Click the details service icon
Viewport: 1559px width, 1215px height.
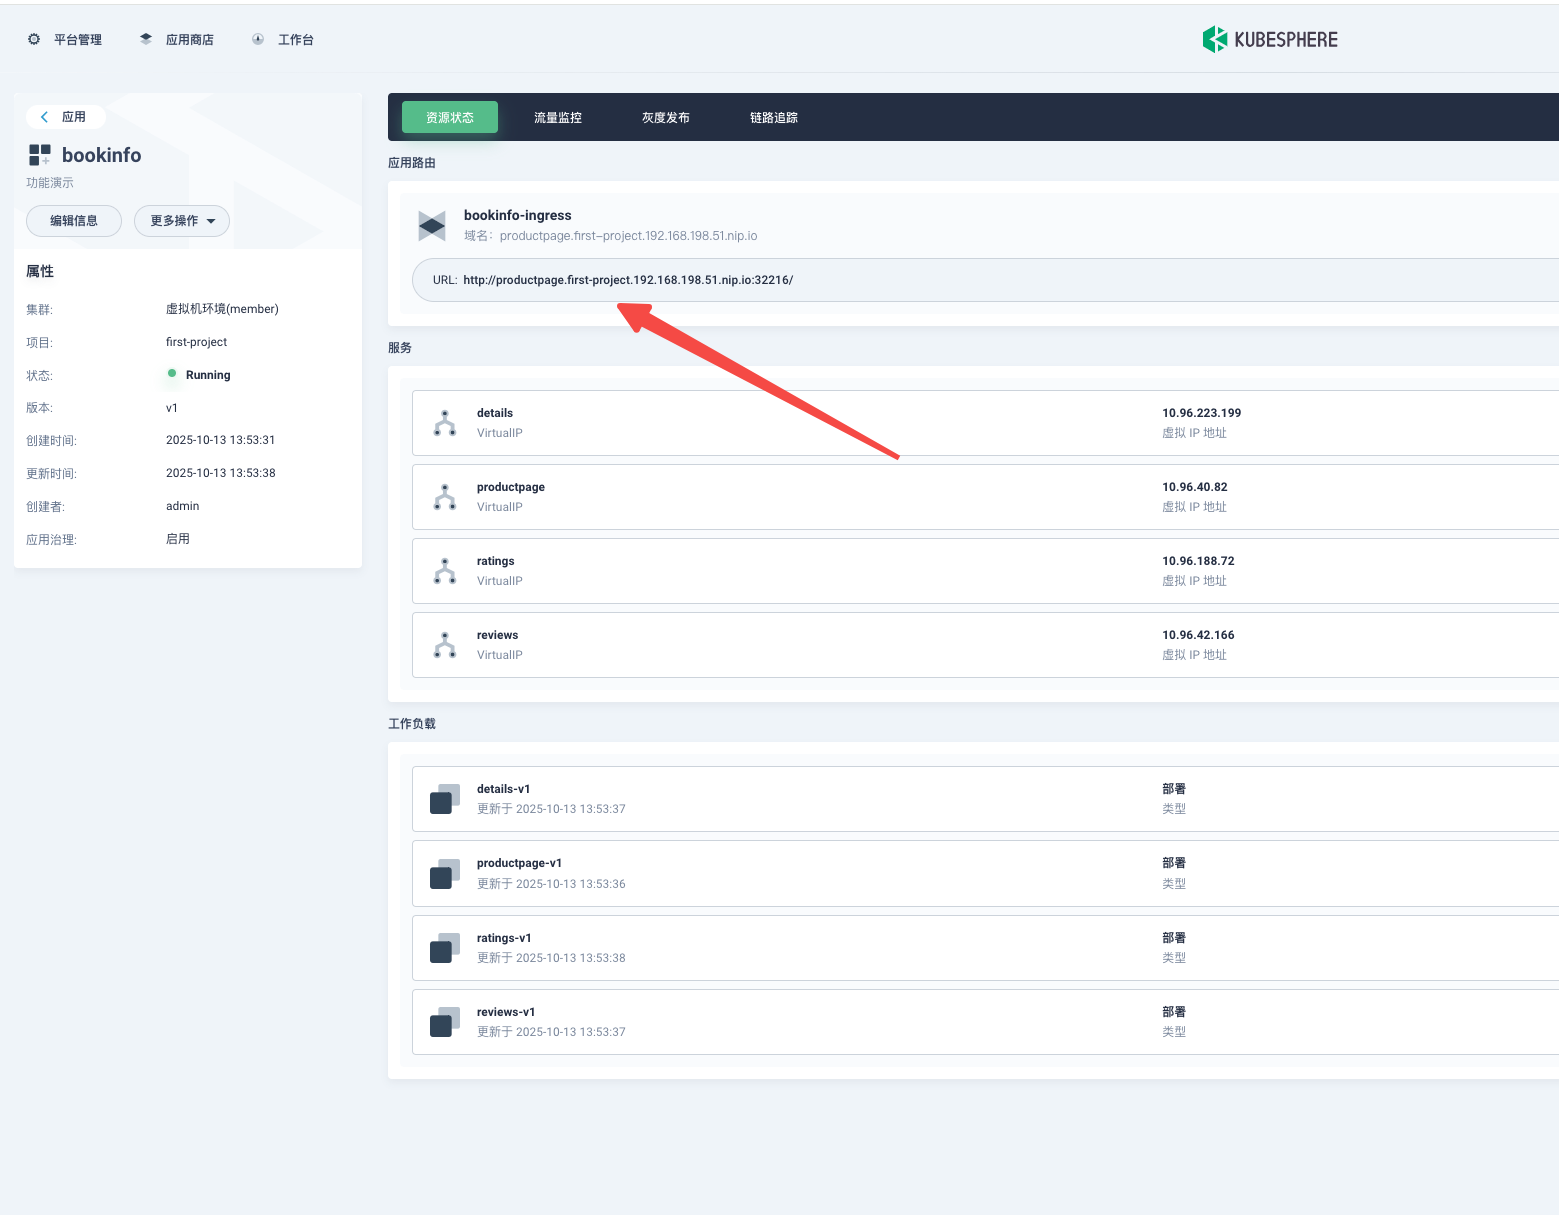coord(445,423)
